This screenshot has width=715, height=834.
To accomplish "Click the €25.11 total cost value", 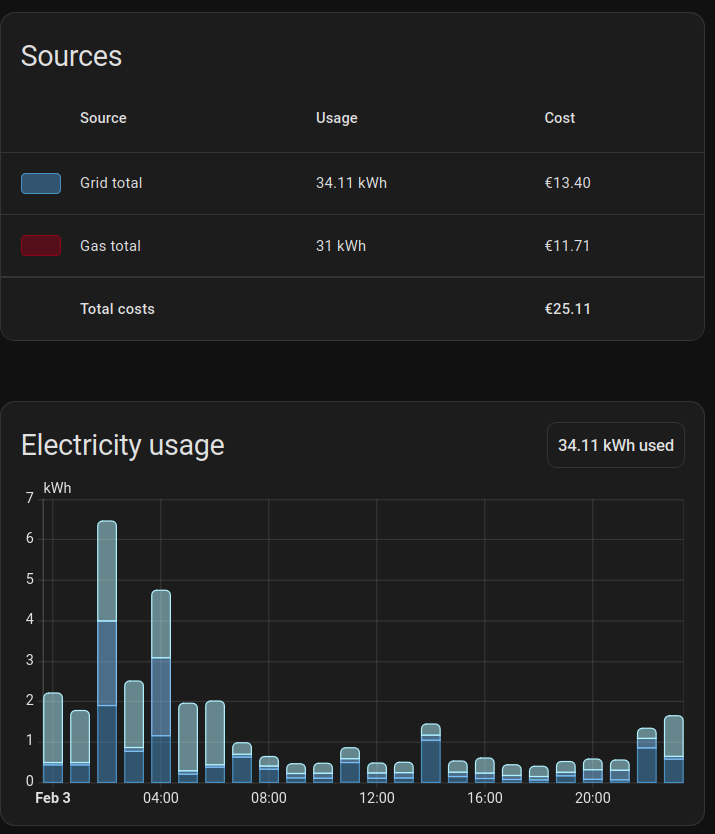I will tap(568, 309).
